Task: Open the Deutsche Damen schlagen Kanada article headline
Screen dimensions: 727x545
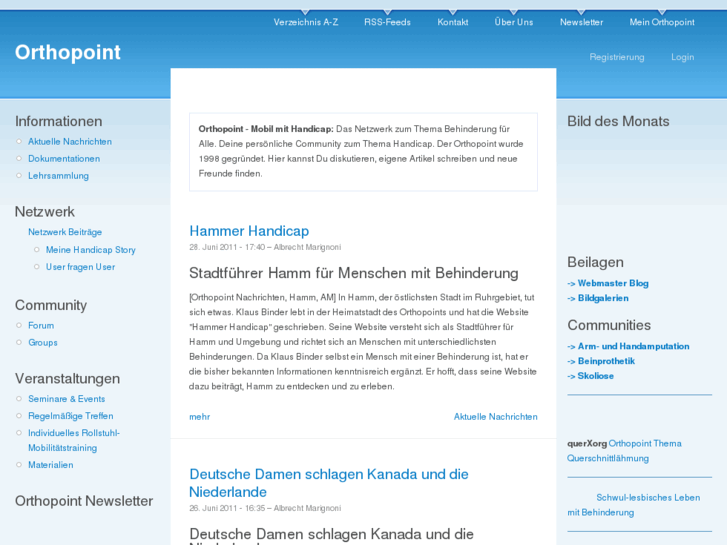Action: click(x=329, y=483)
